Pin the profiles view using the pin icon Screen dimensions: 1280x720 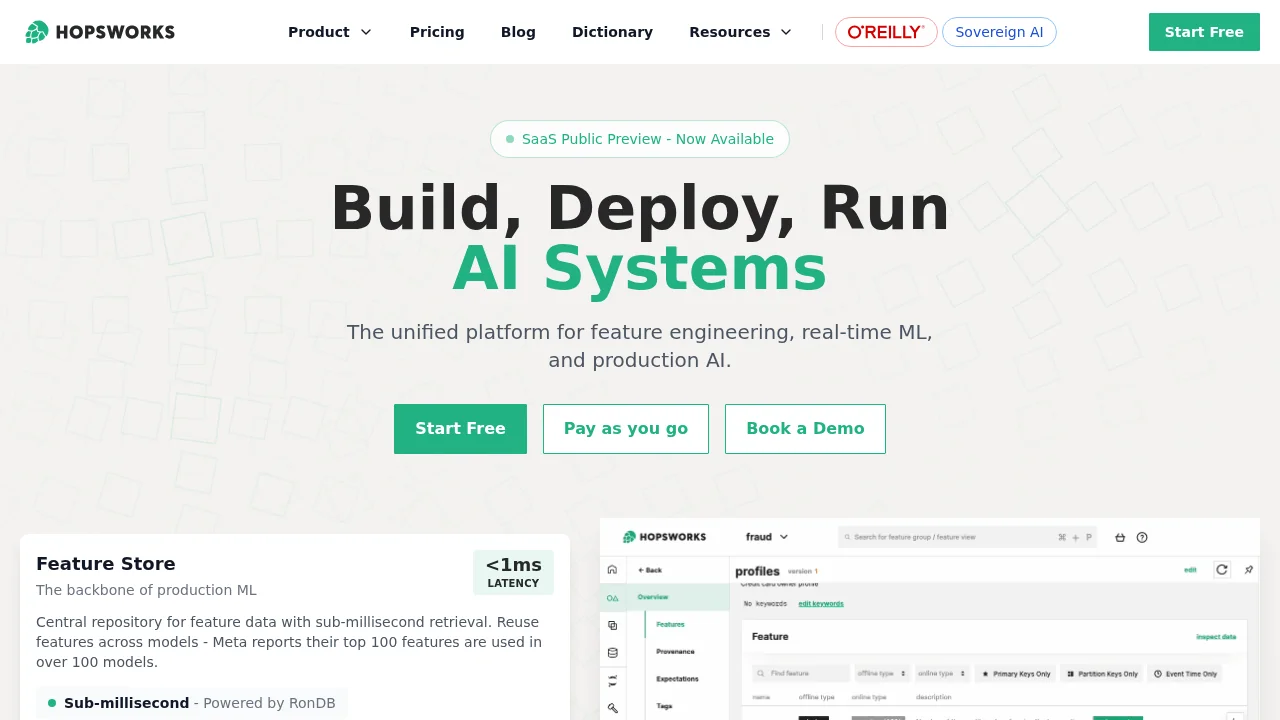pyautogui.click(x=1249, y=569)
